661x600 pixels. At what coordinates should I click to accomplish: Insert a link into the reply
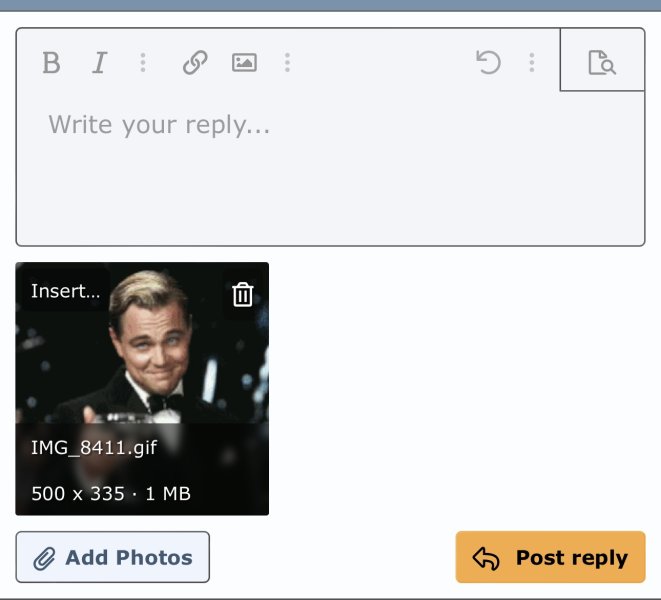(x=194, y=64)
